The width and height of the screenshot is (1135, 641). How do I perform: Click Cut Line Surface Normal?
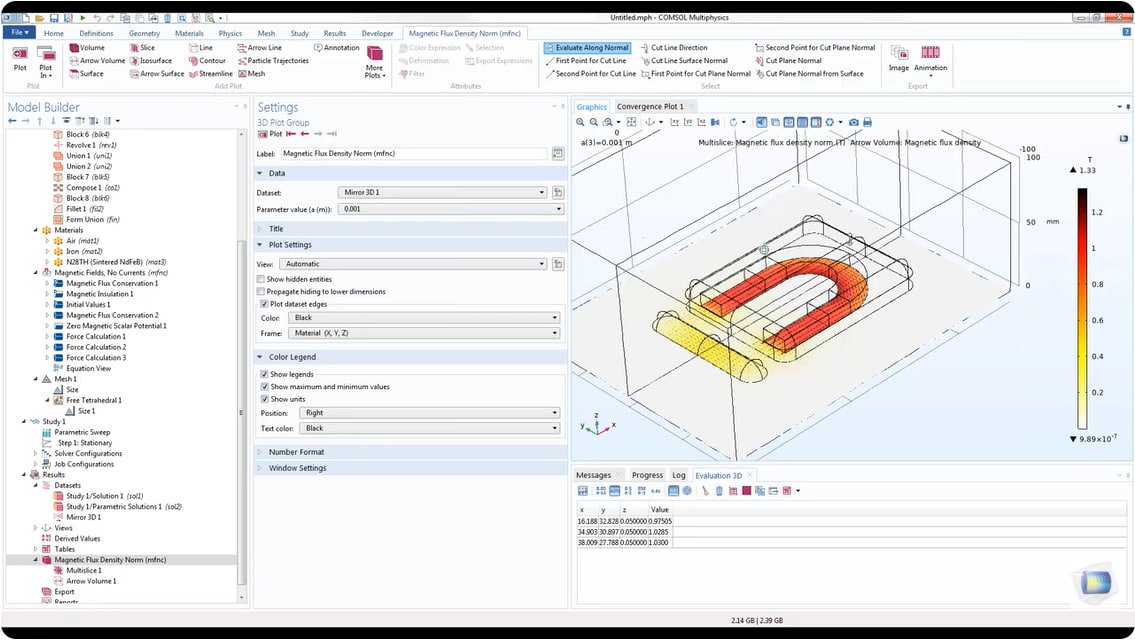(x=684, y=61)
